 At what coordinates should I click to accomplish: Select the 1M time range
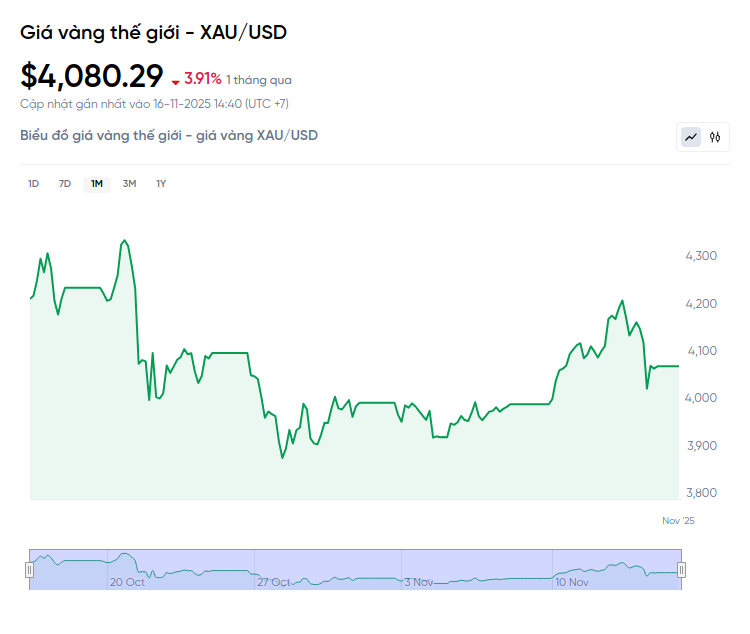click(x=97, y=184)
